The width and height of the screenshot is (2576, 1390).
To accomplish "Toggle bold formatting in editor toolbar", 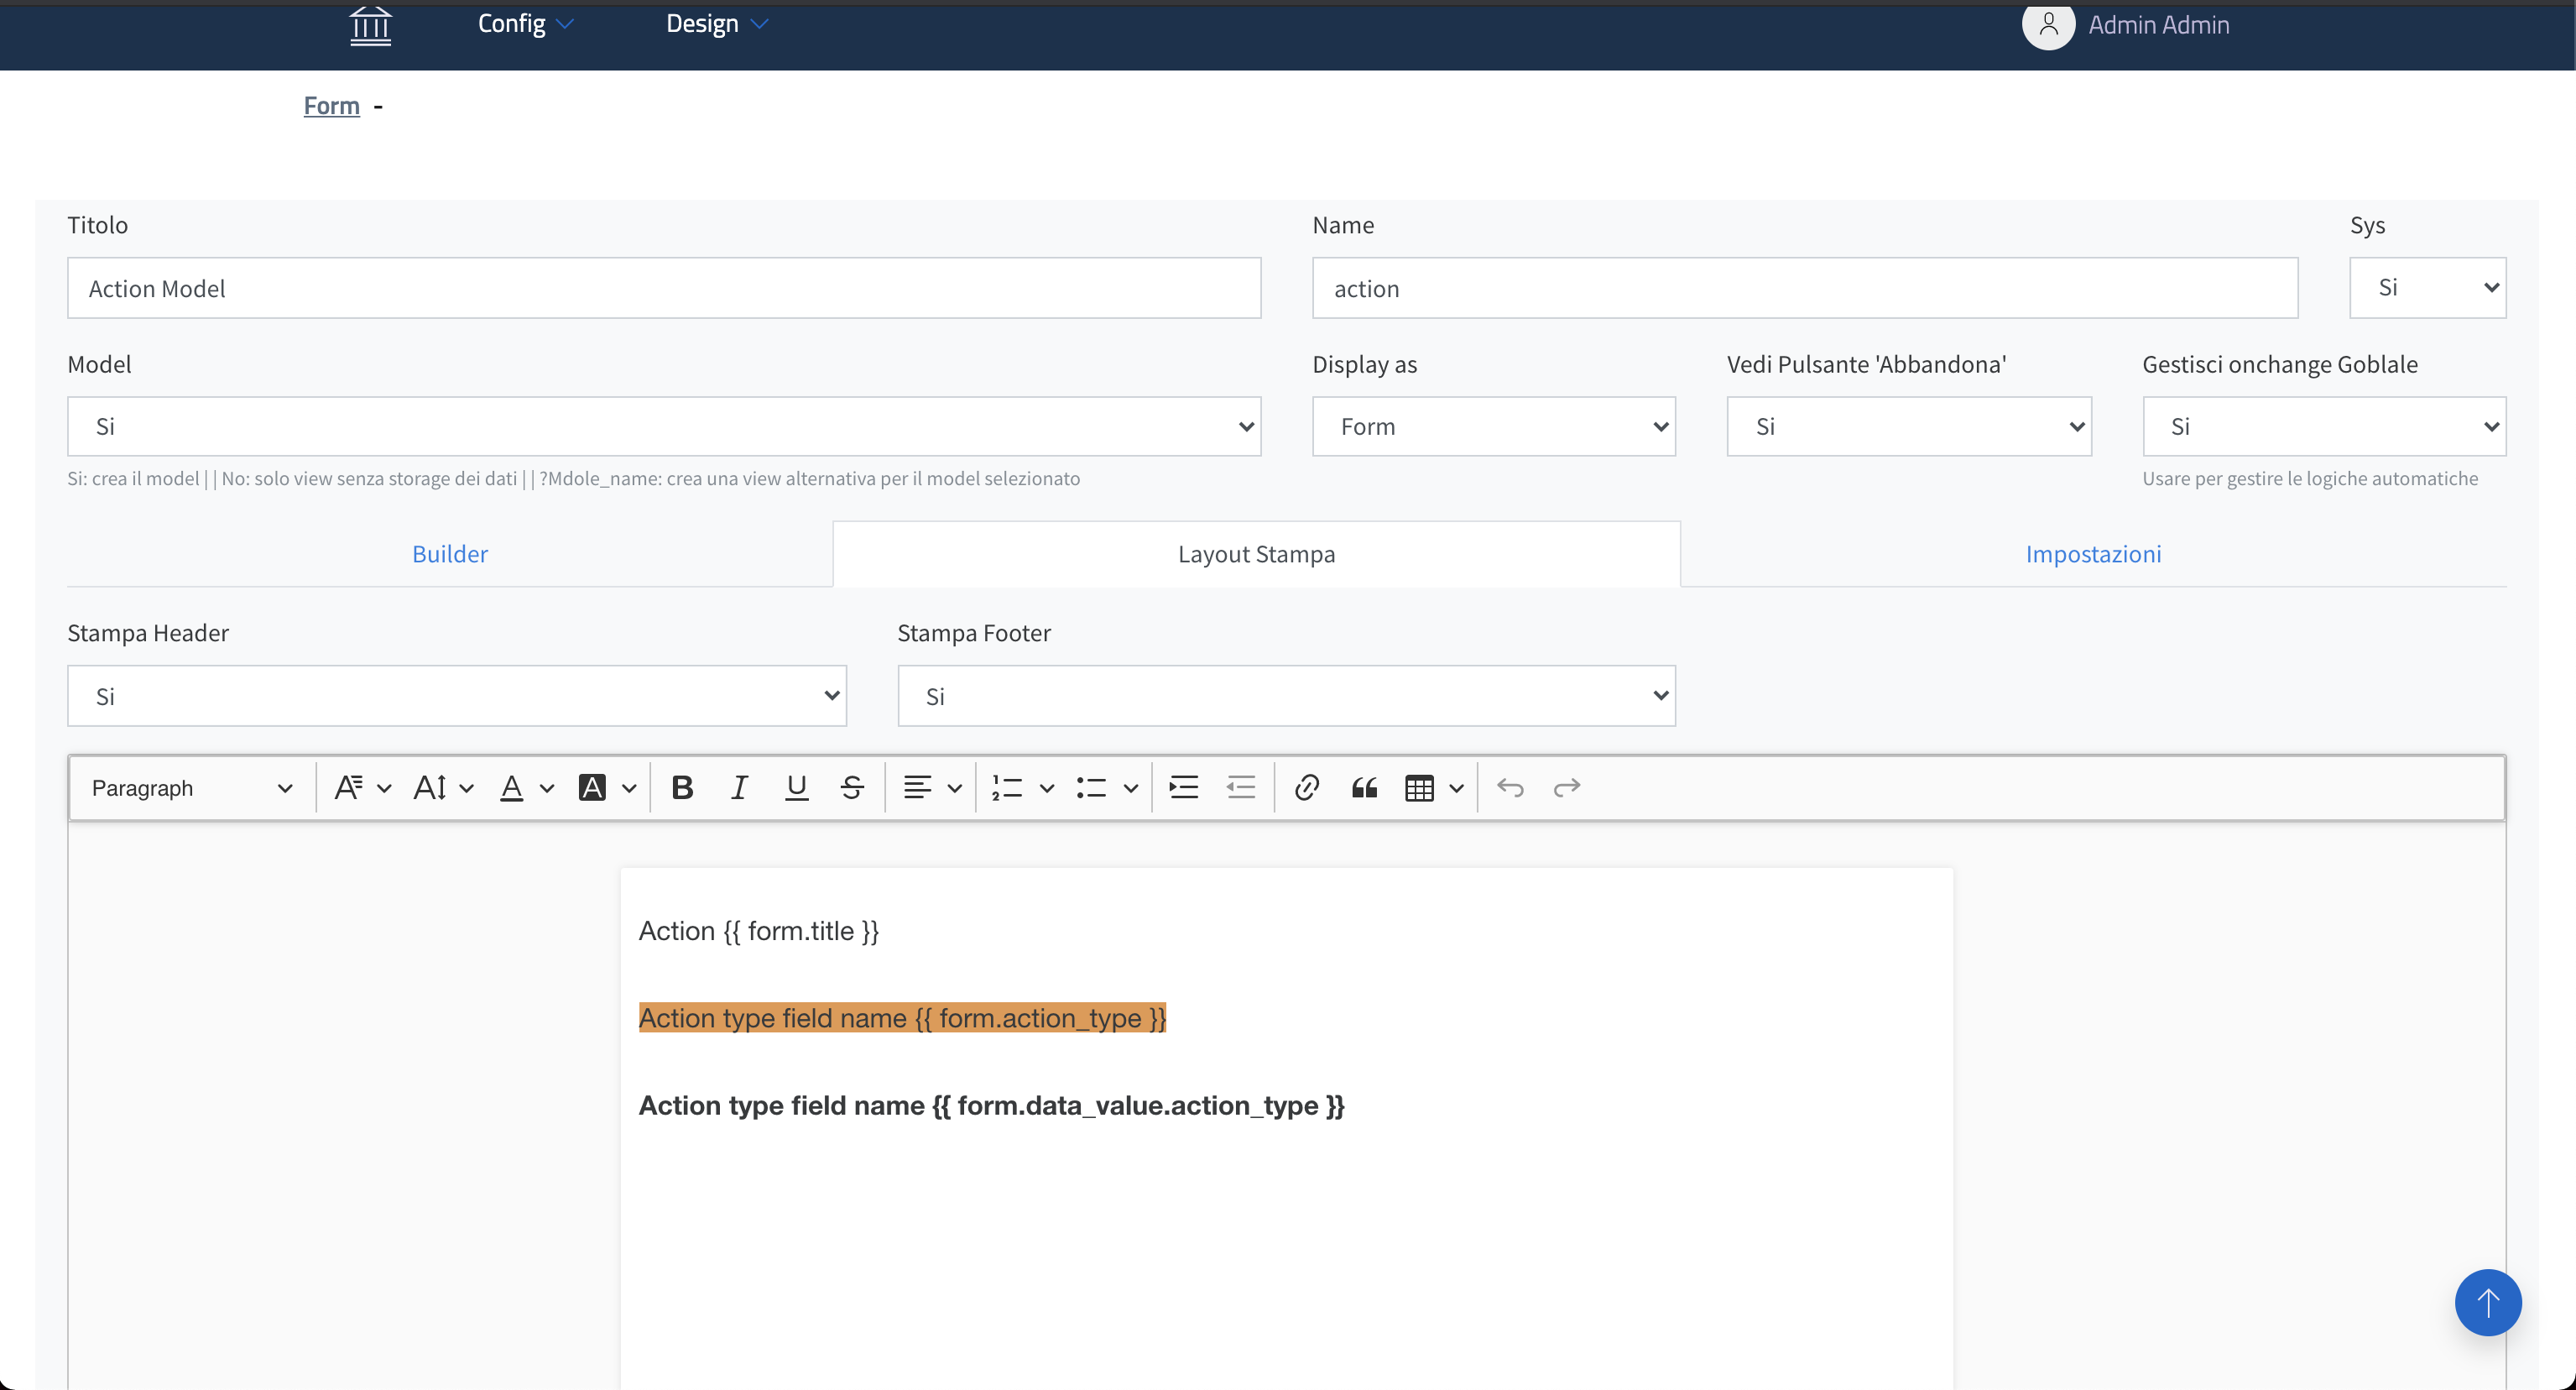I will pyautogui.click(x=682, y=788).
